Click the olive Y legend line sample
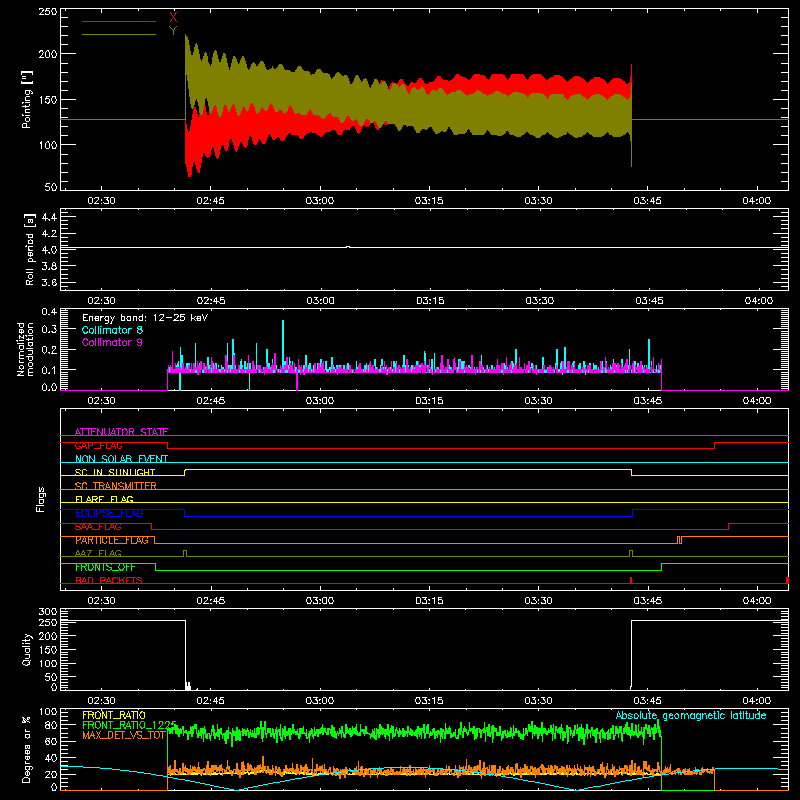Viewport: 800px width, 800px height. 119,34
